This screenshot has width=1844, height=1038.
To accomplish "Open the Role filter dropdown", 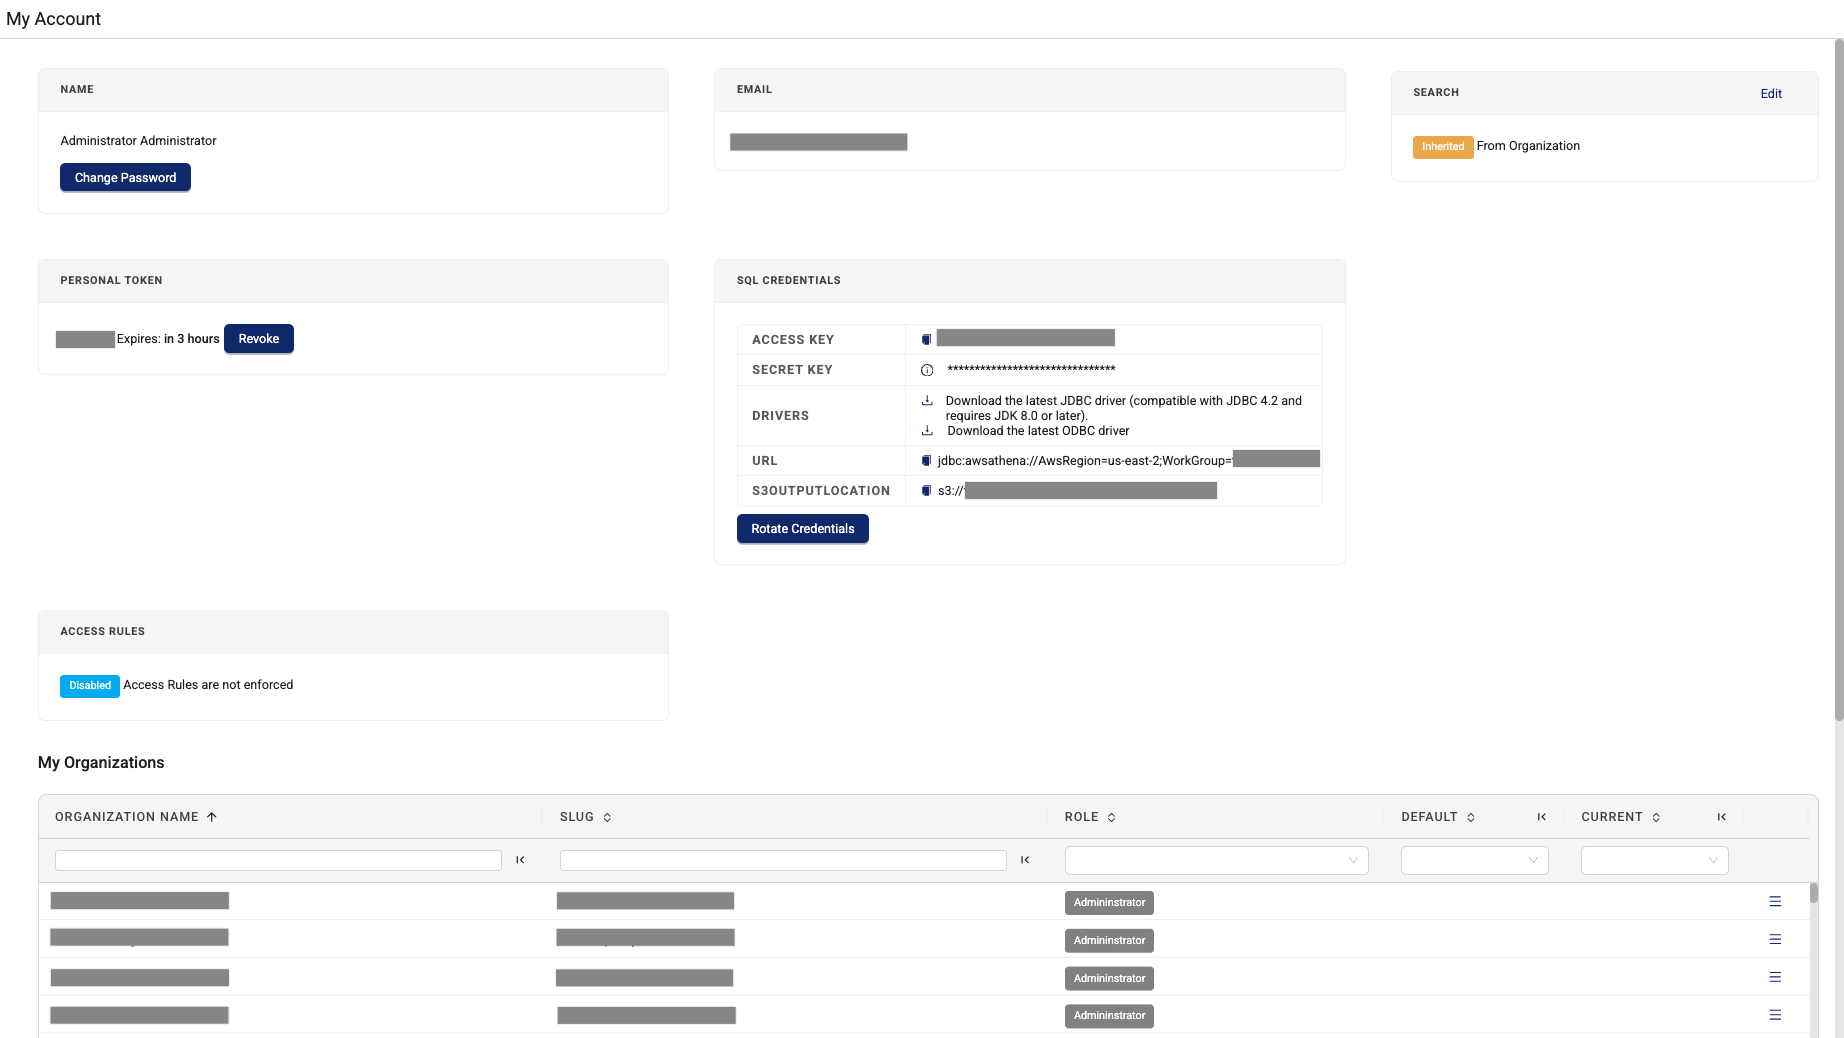I will coord(1216,860).
